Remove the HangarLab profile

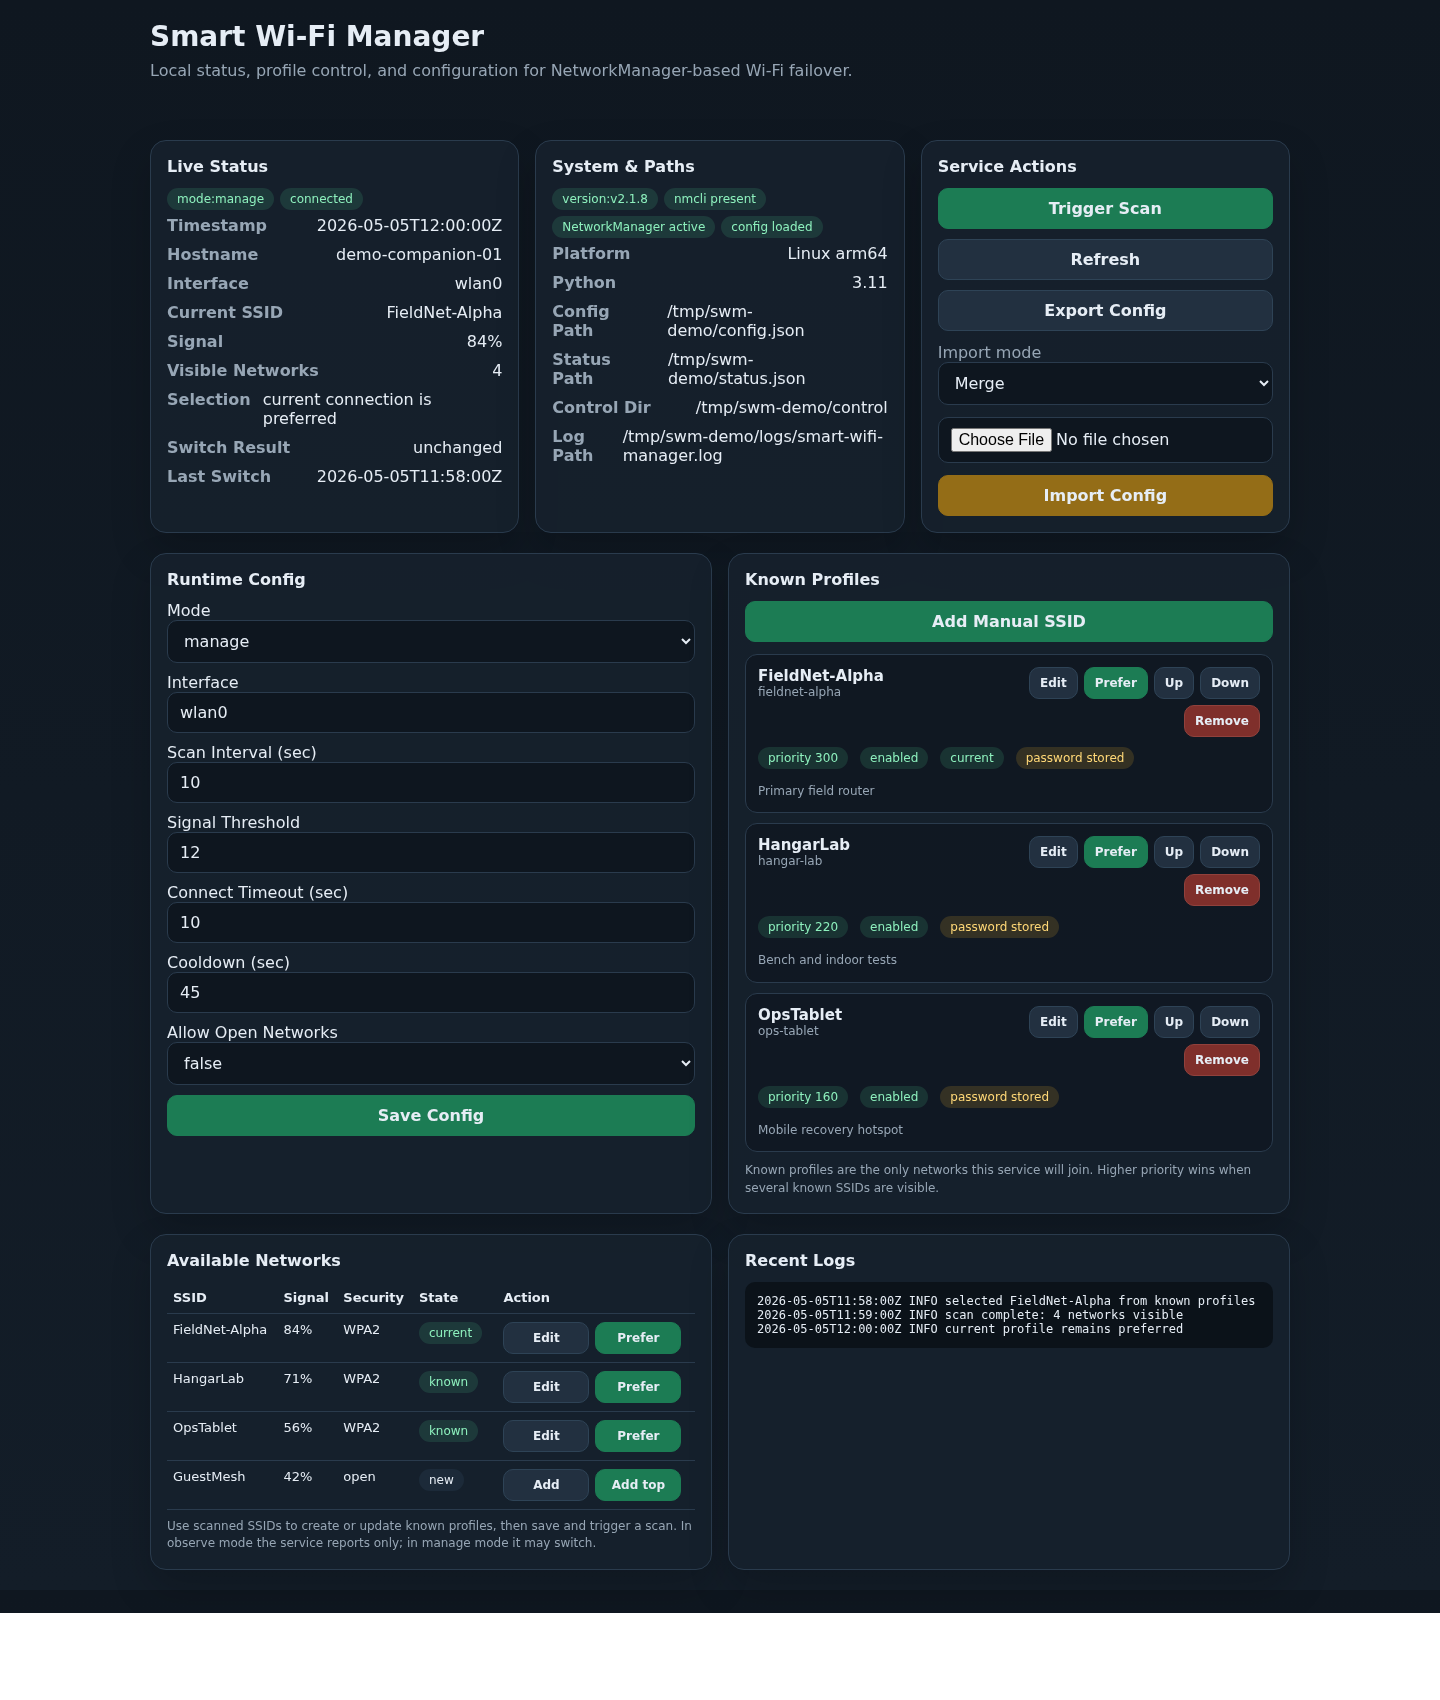coord(1222,890)
